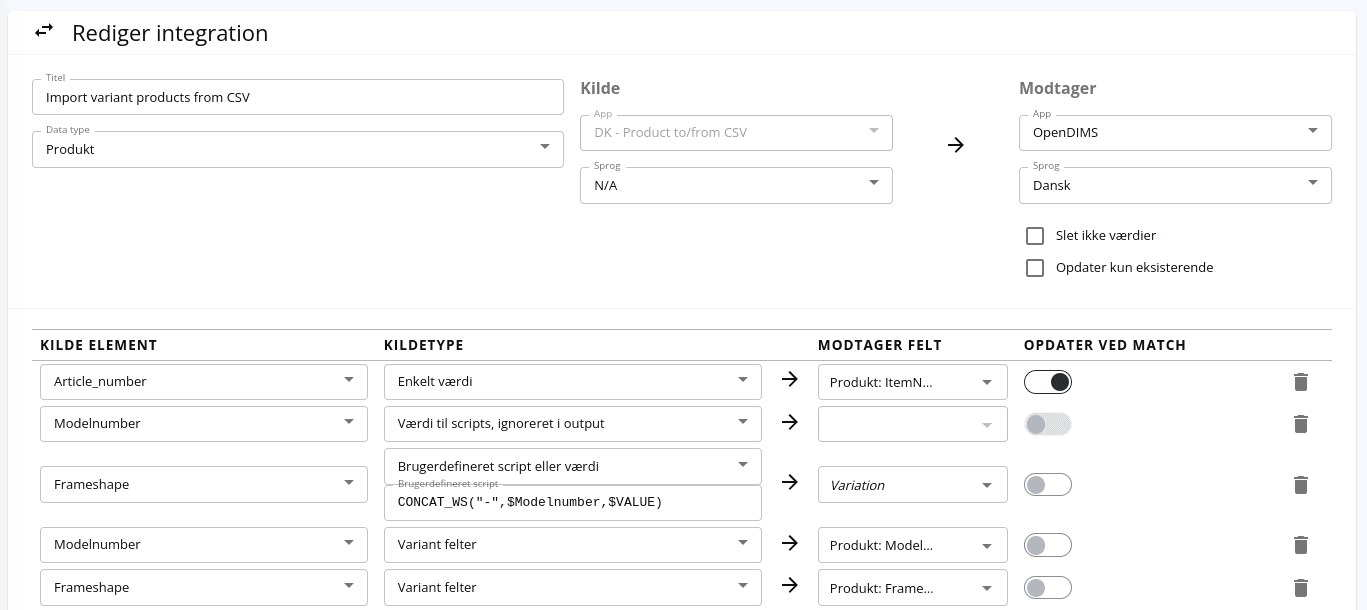This screenshot has height=610, width=1367.
Task: Toggle update on match for Article_number
Action: 1048,382
